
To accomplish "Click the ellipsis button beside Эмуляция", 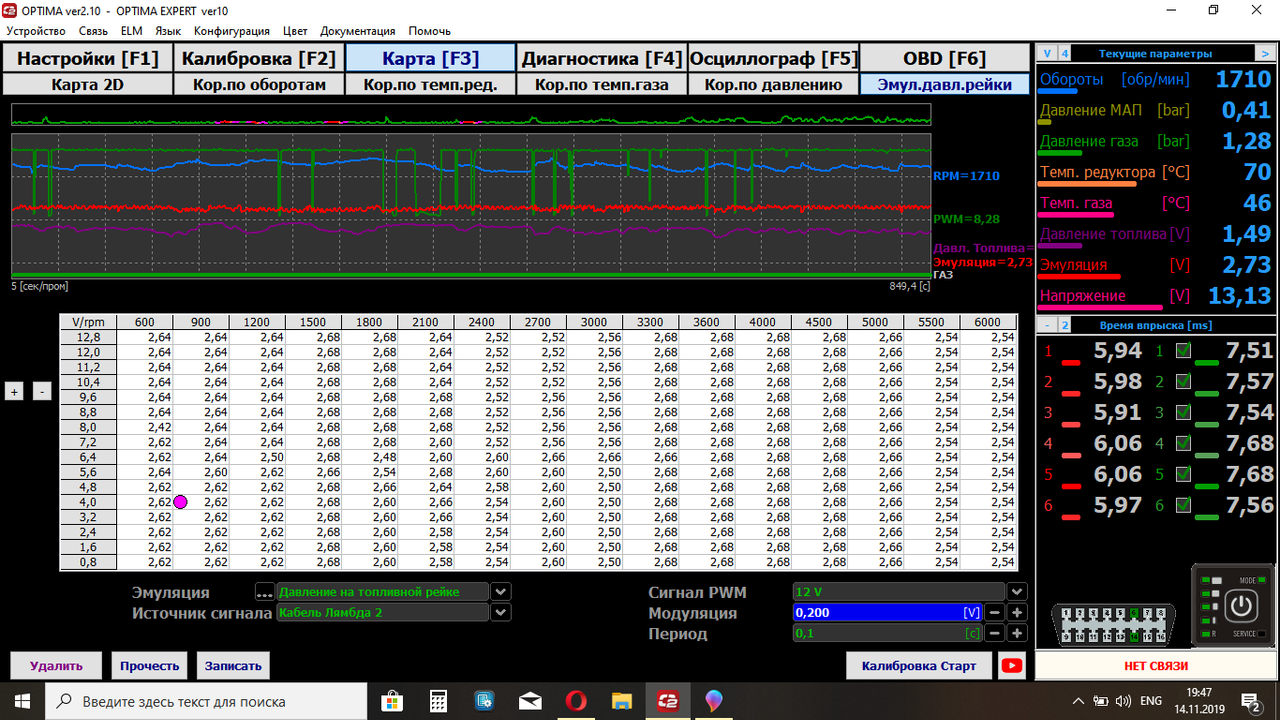I will click(263, 592).
